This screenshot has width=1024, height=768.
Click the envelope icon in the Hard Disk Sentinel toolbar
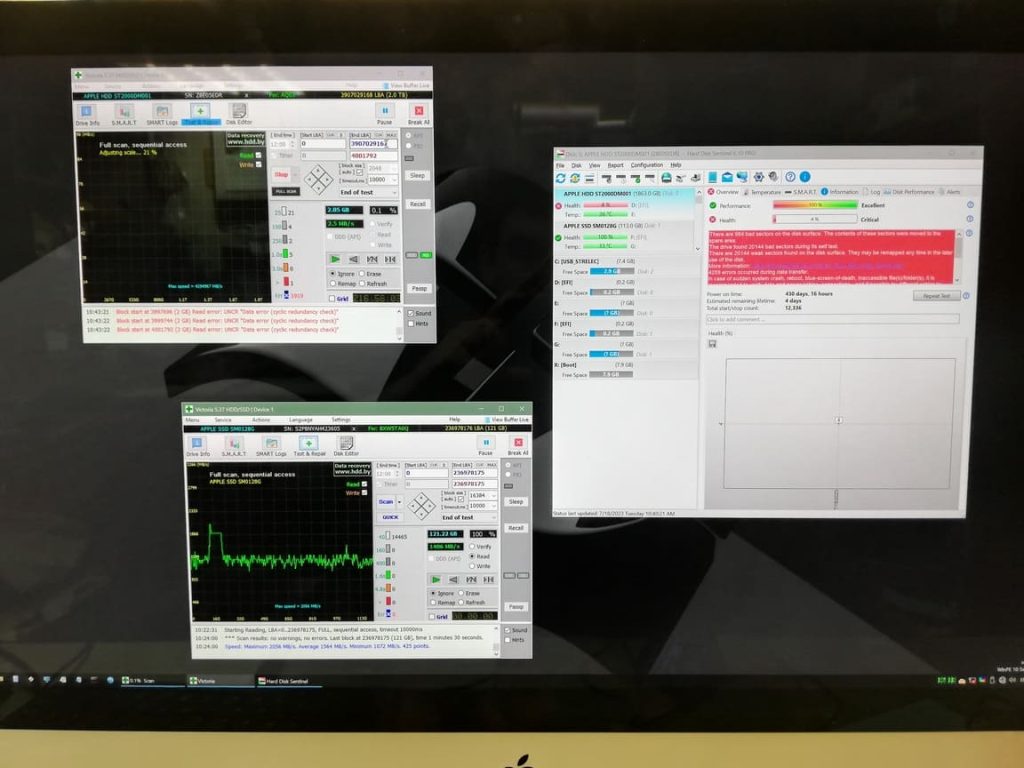pyautogui.click(x=727, y=177)
